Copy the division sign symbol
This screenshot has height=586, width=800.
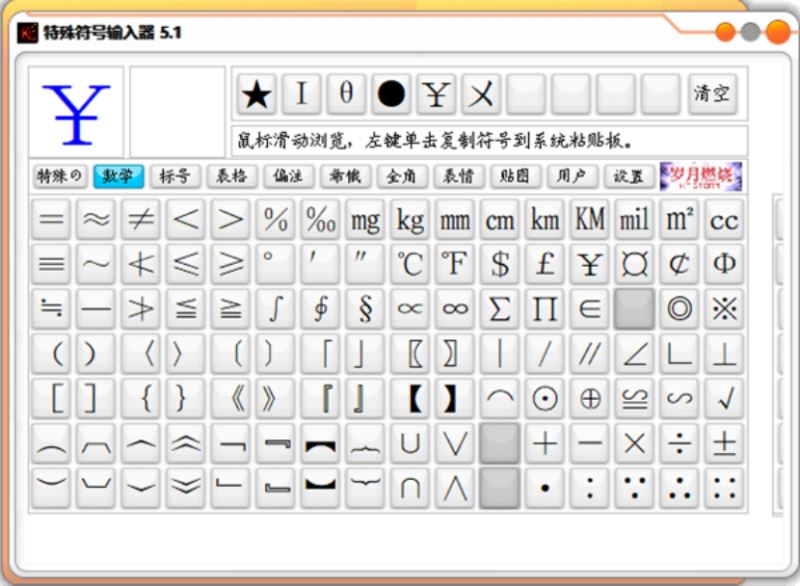(x=679, y=443)
